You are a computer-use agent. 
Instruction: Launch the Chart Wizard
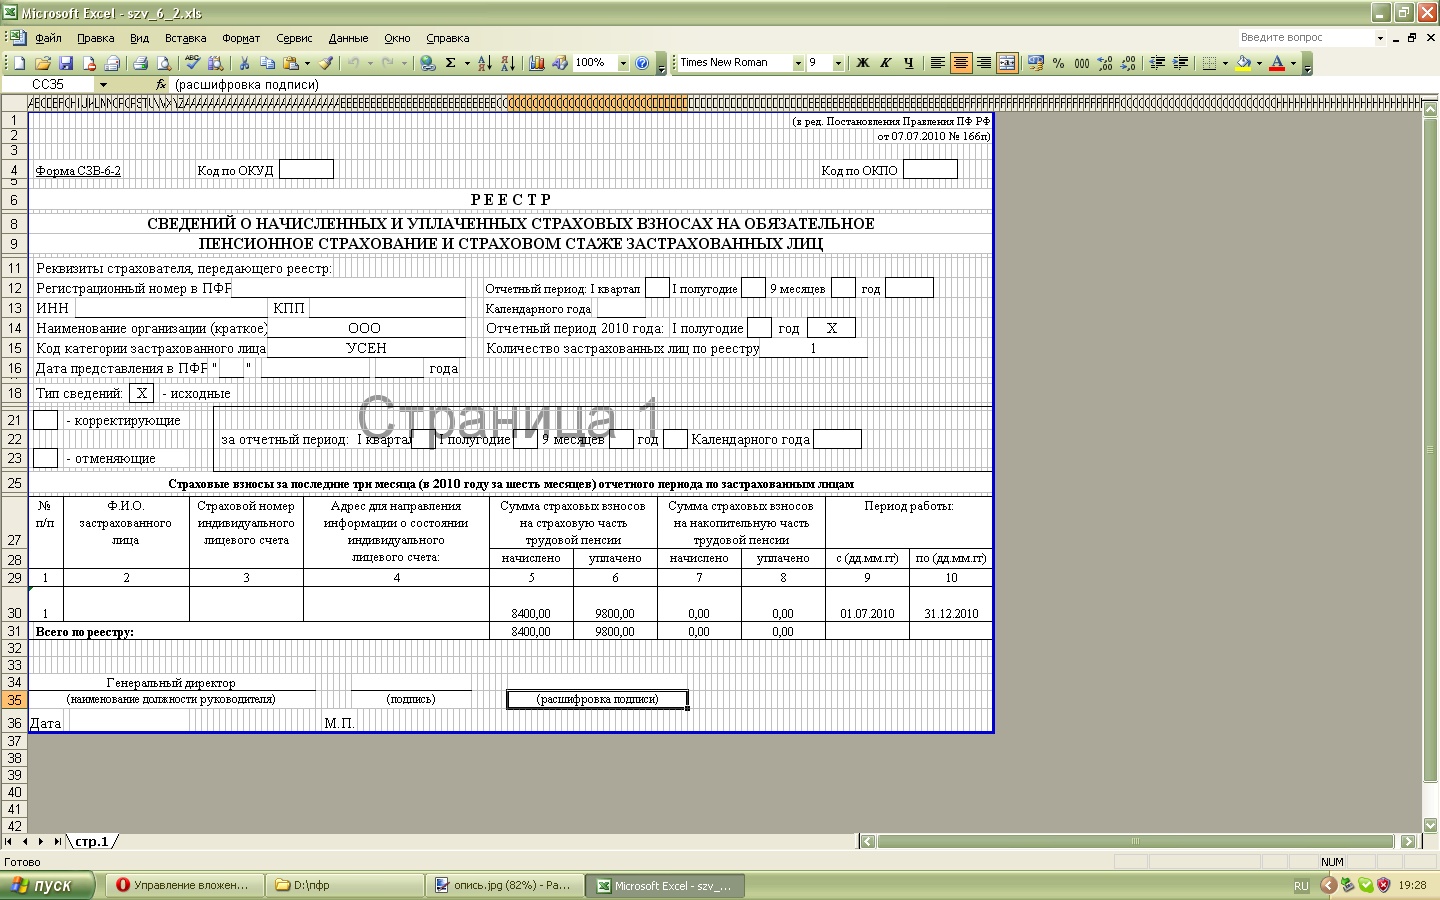tap(537, 63)
